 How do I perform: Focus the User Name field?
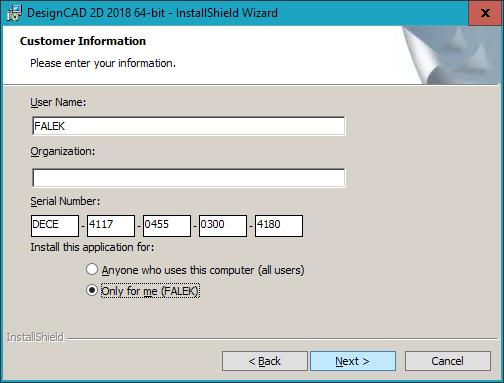[x=189, y=126]
